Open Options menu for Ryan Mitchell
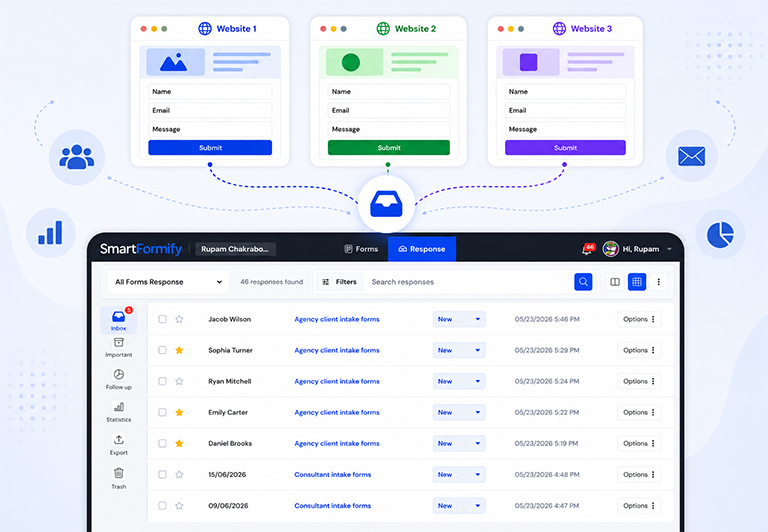The image size is (768, 532). click(639, 381)
